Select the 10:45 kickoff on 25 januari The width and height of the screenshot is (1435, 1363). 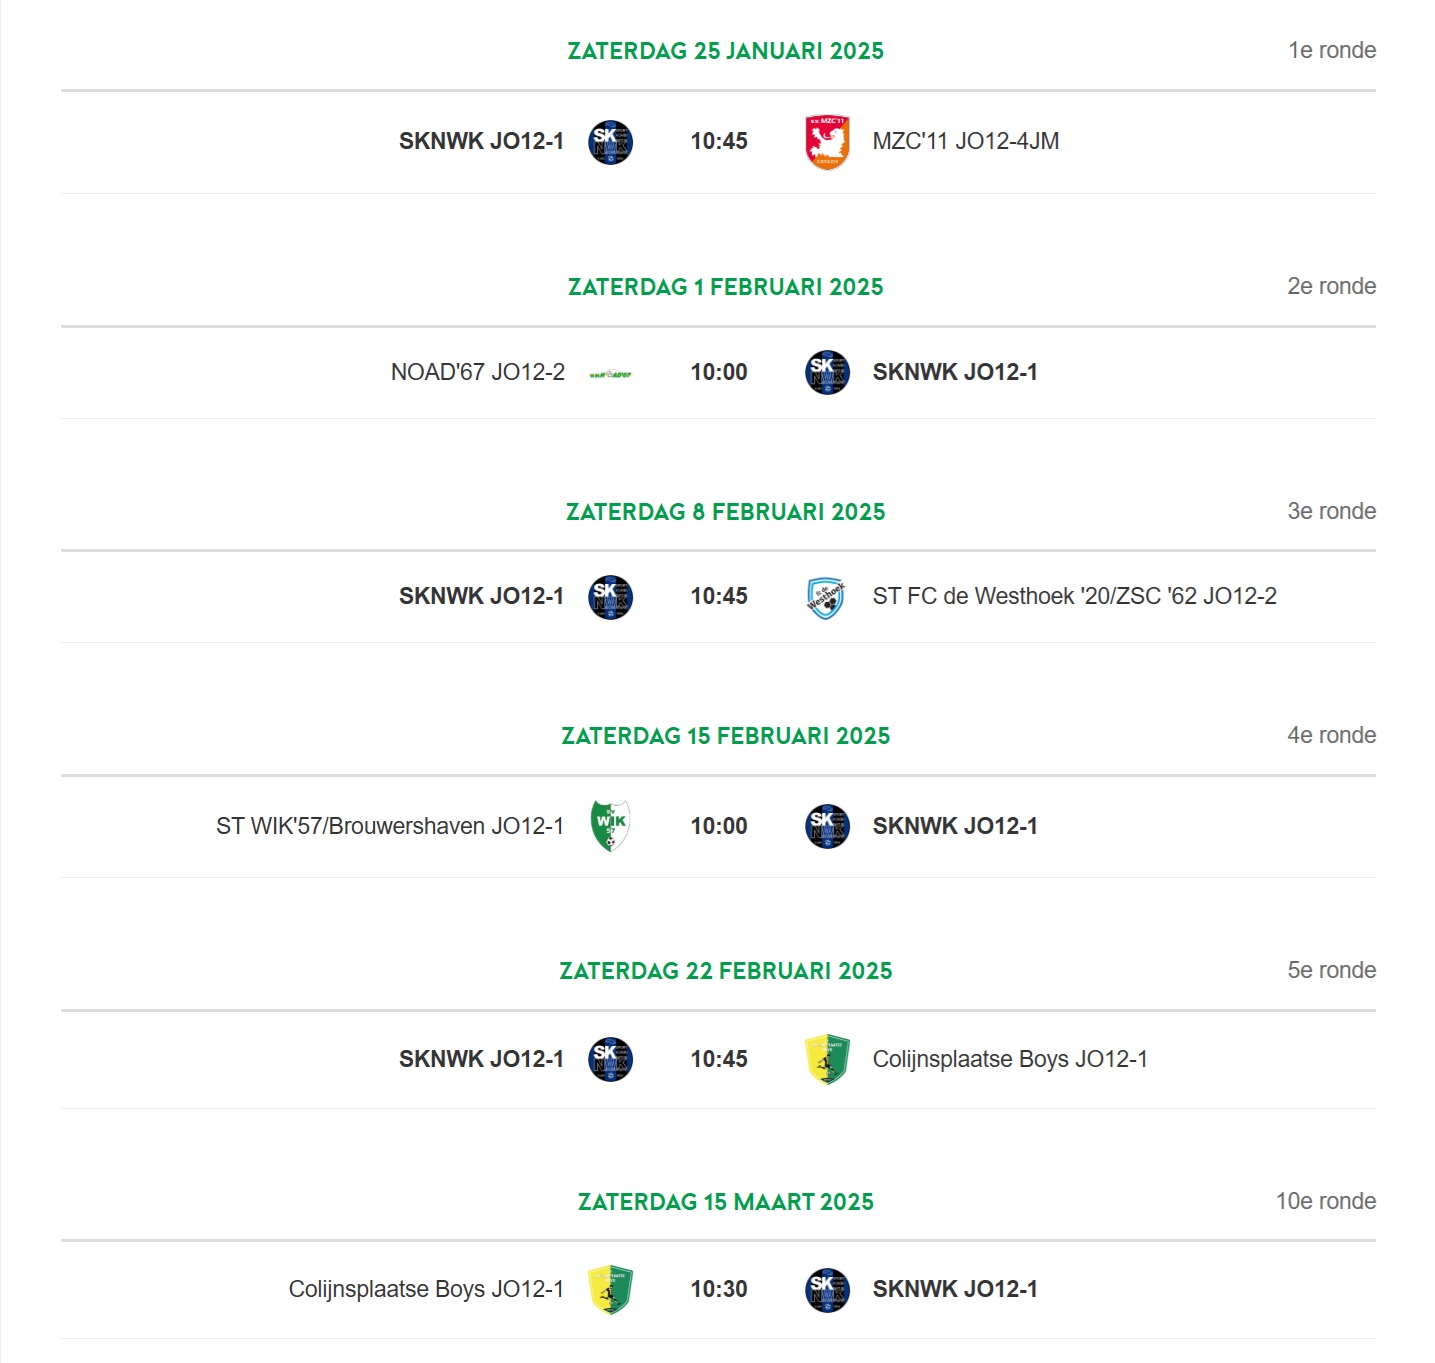tap(719, 141)
